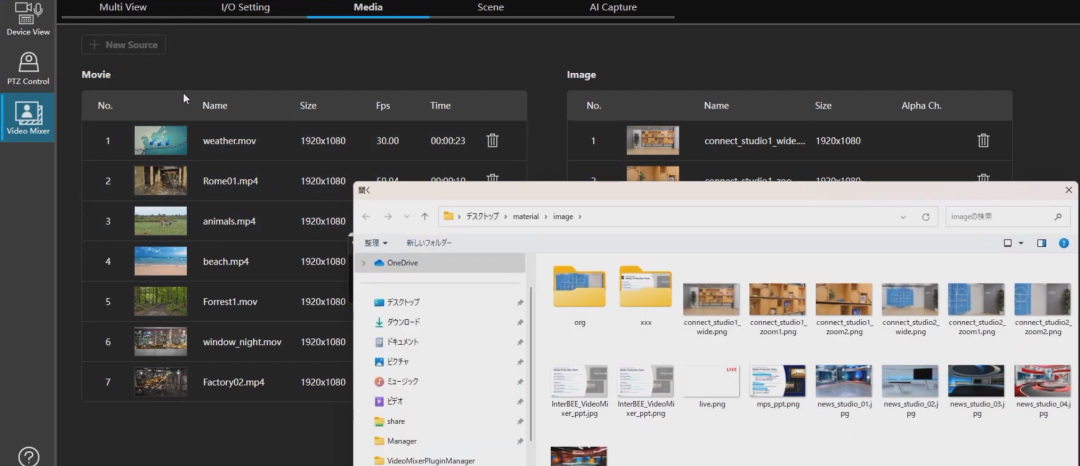Expand the OneDrive tree node

tap(362, 263)
